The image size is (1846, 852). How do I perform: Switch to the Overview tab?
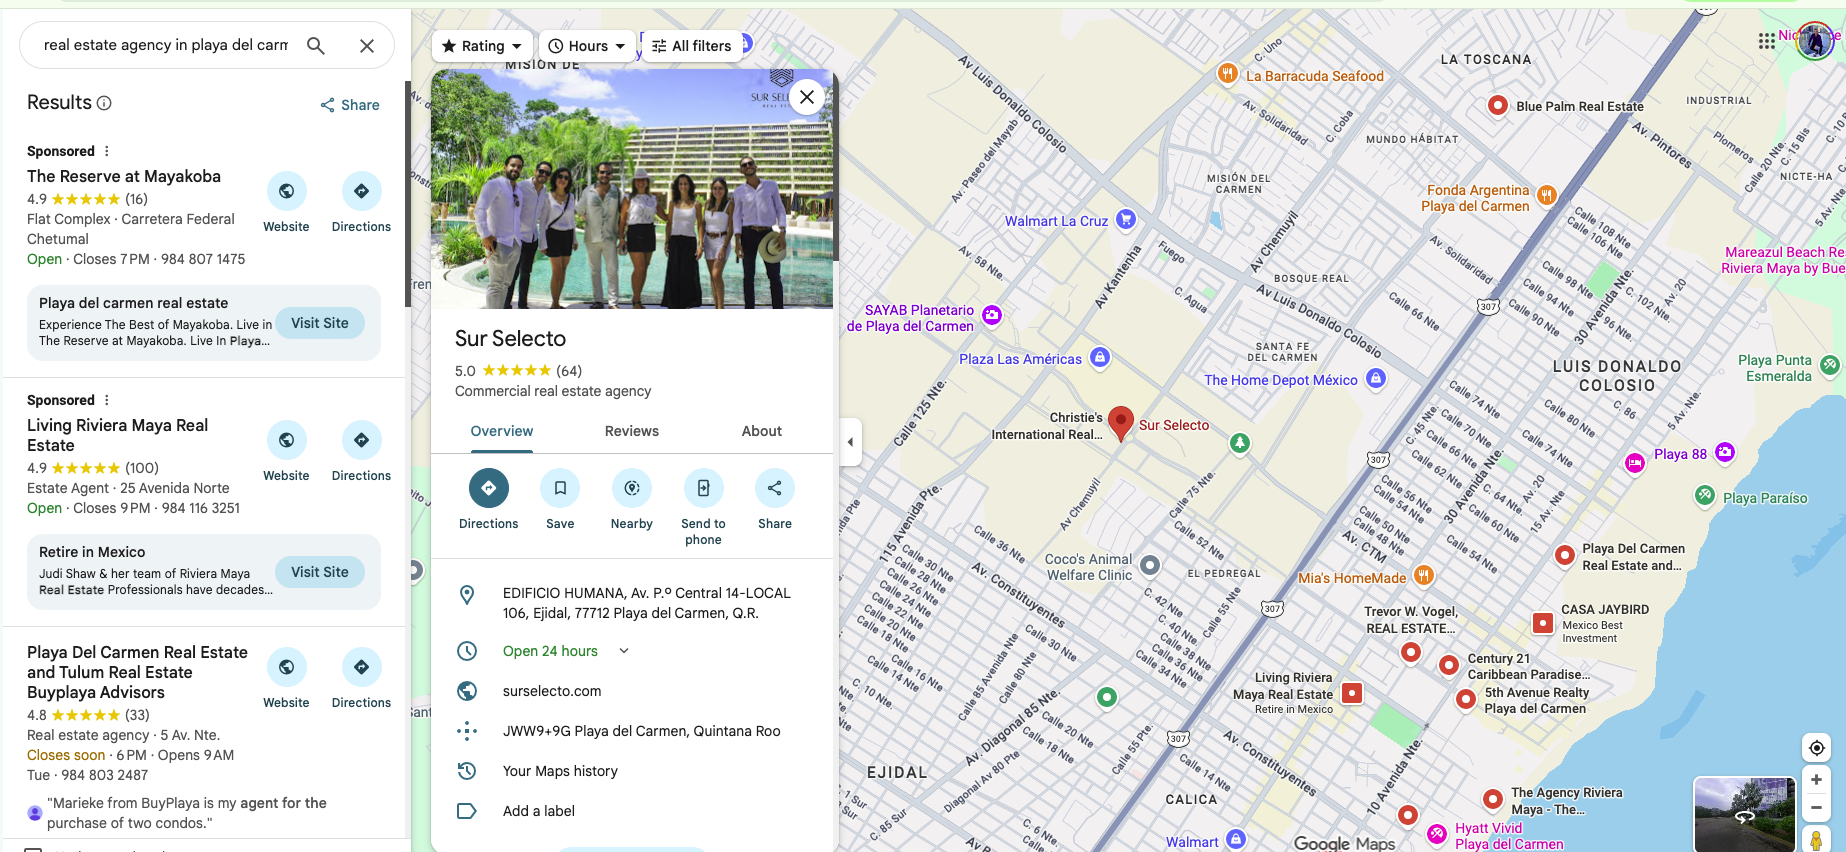tap(502, 431)
